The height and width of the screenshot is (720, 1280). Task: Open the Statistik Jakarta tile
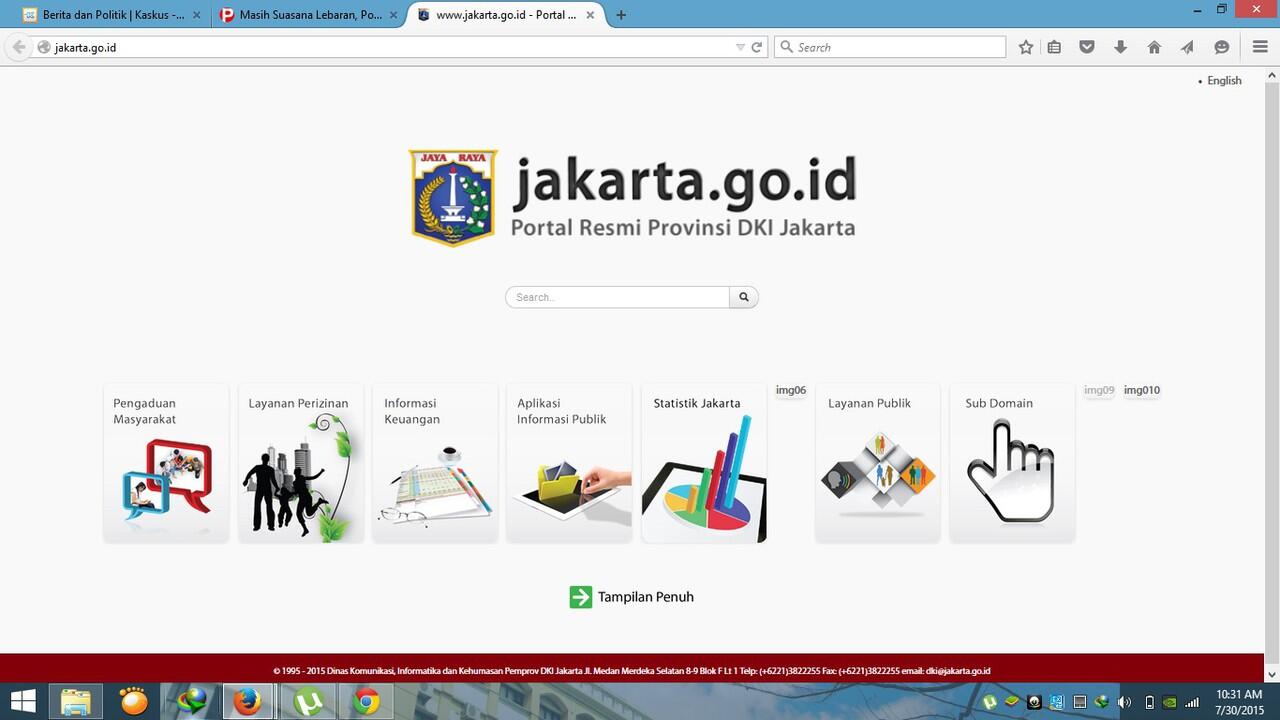pyautogui.click(x=704, y=463)
